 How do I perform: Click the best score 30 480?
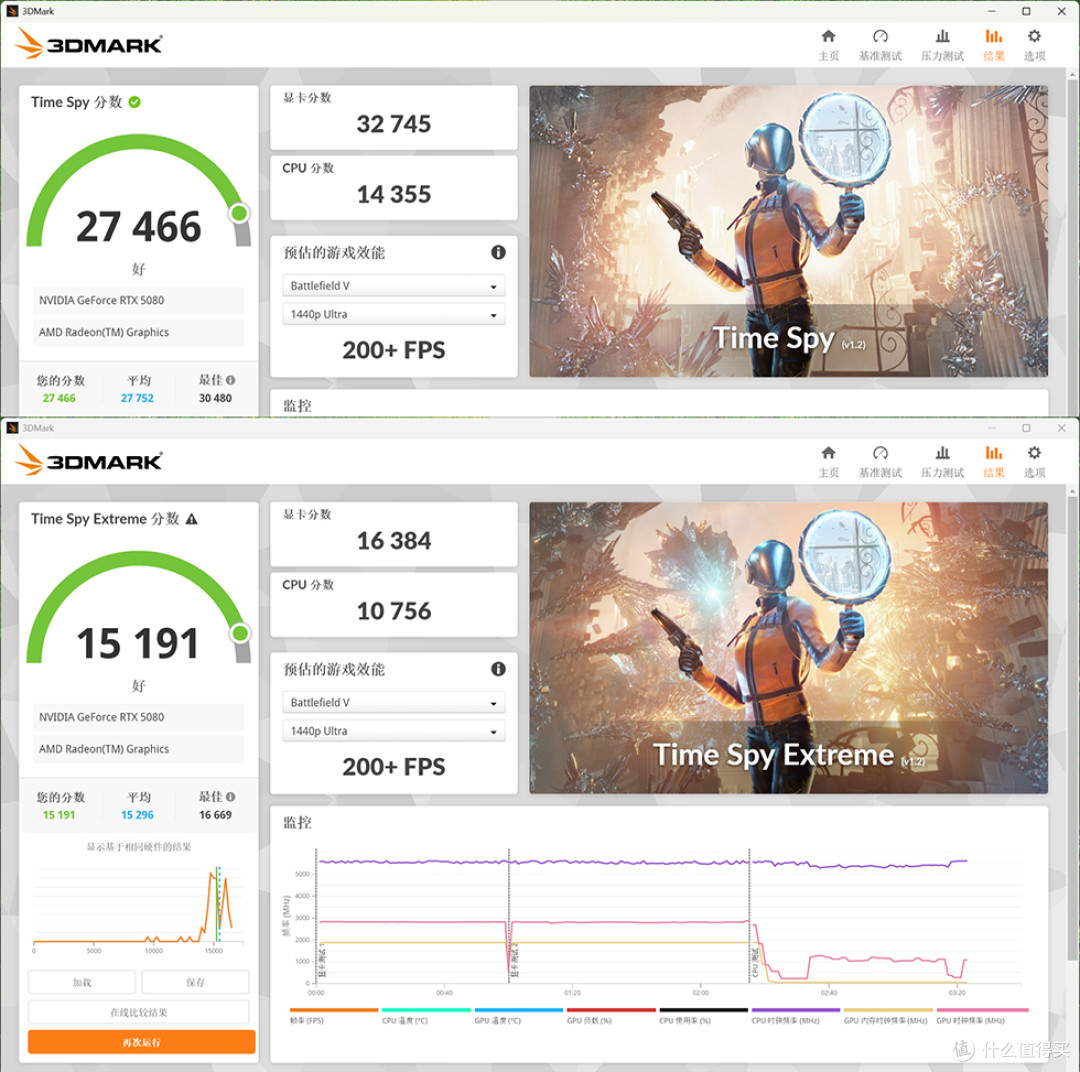(215, 398)
